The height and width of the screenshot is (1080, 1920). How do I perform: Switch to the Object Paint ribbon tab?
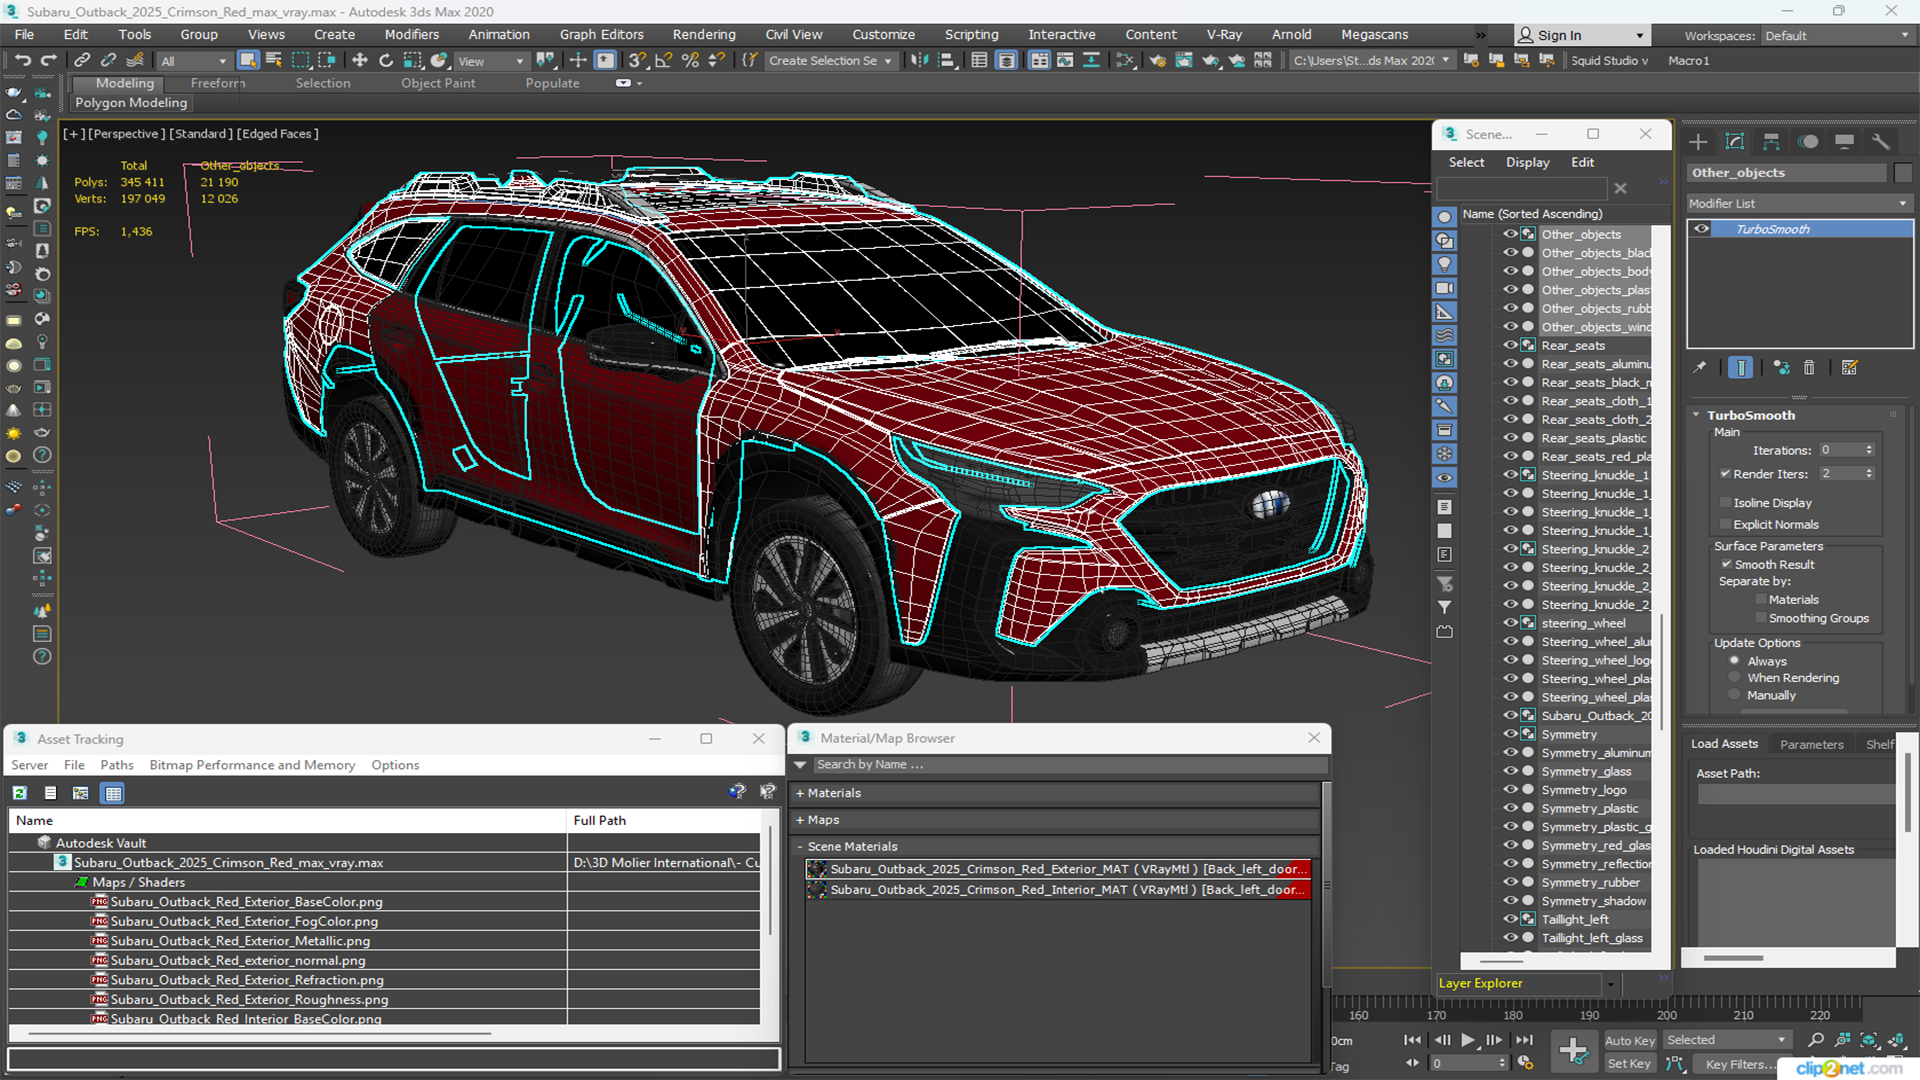(438, 83)
